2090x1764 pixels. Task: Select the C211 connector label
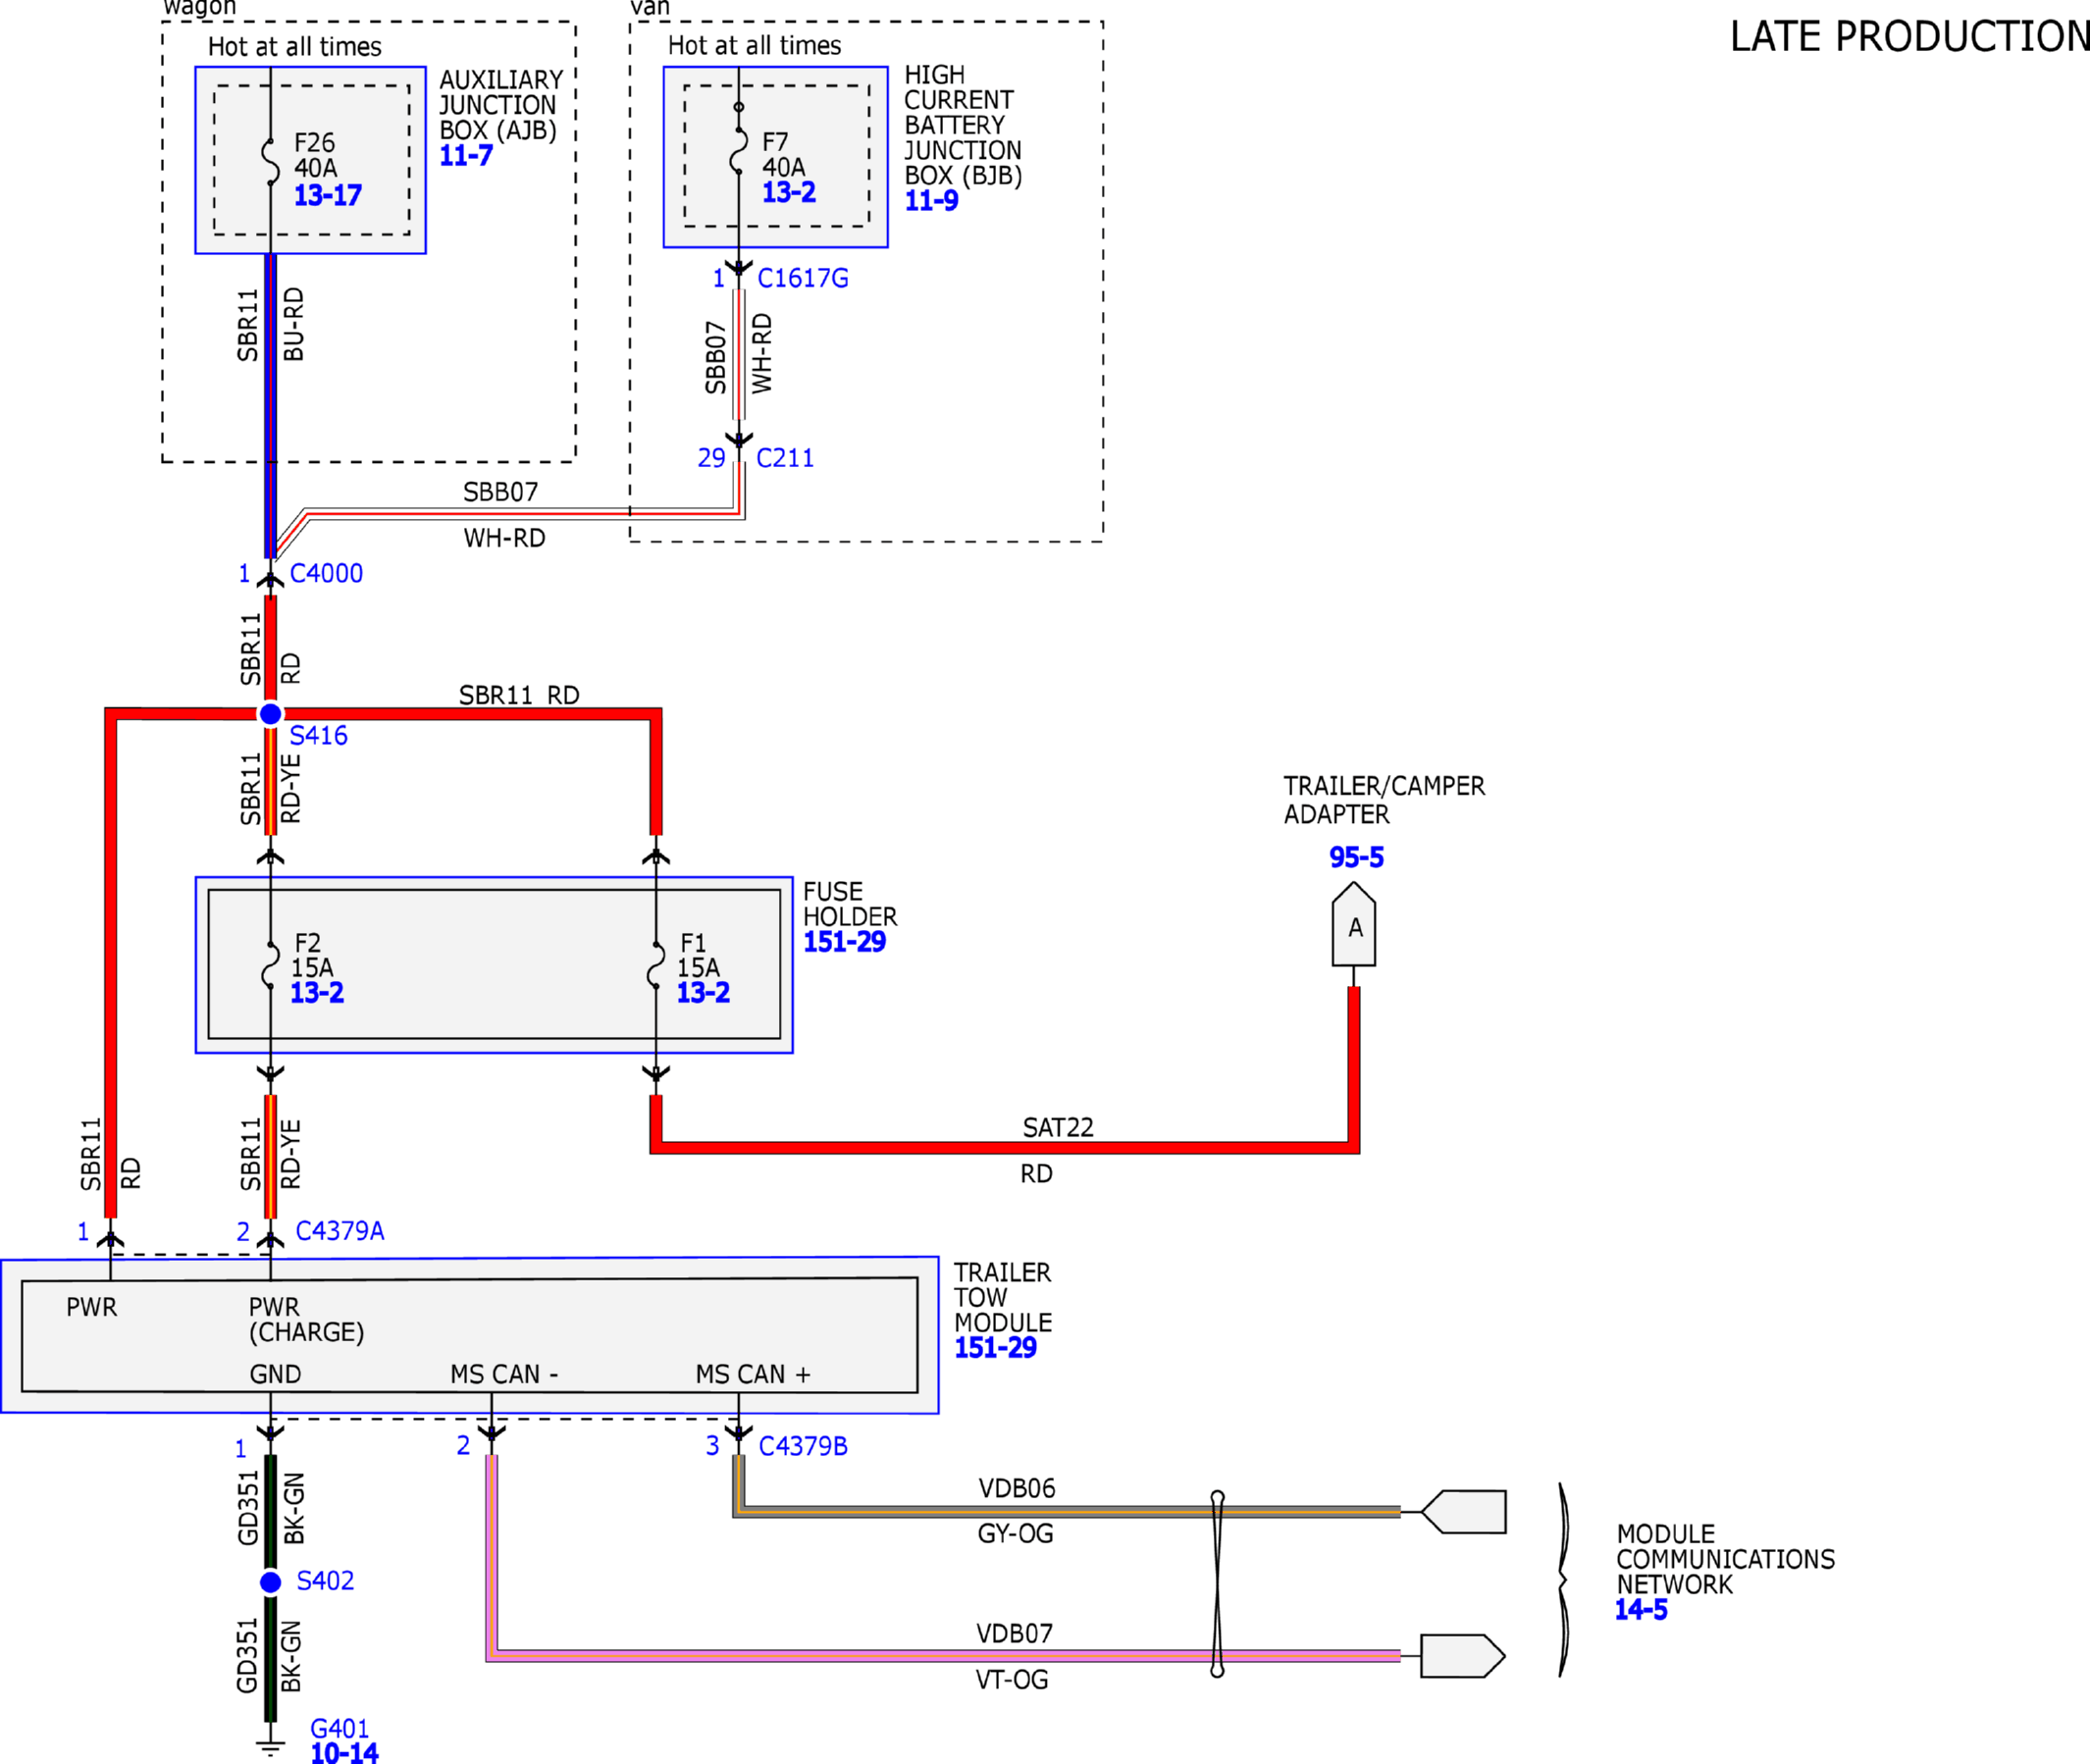pyautogui.click(x=785, y=458)
